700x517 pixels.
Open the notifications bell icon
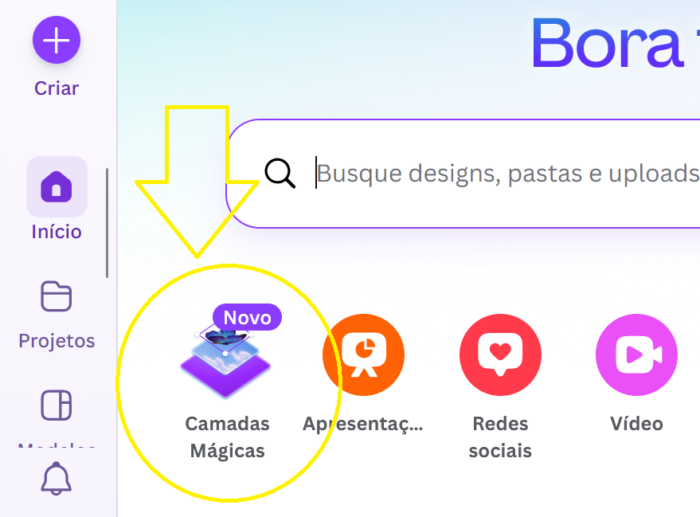pyautogui.click(x=56, y=479)
